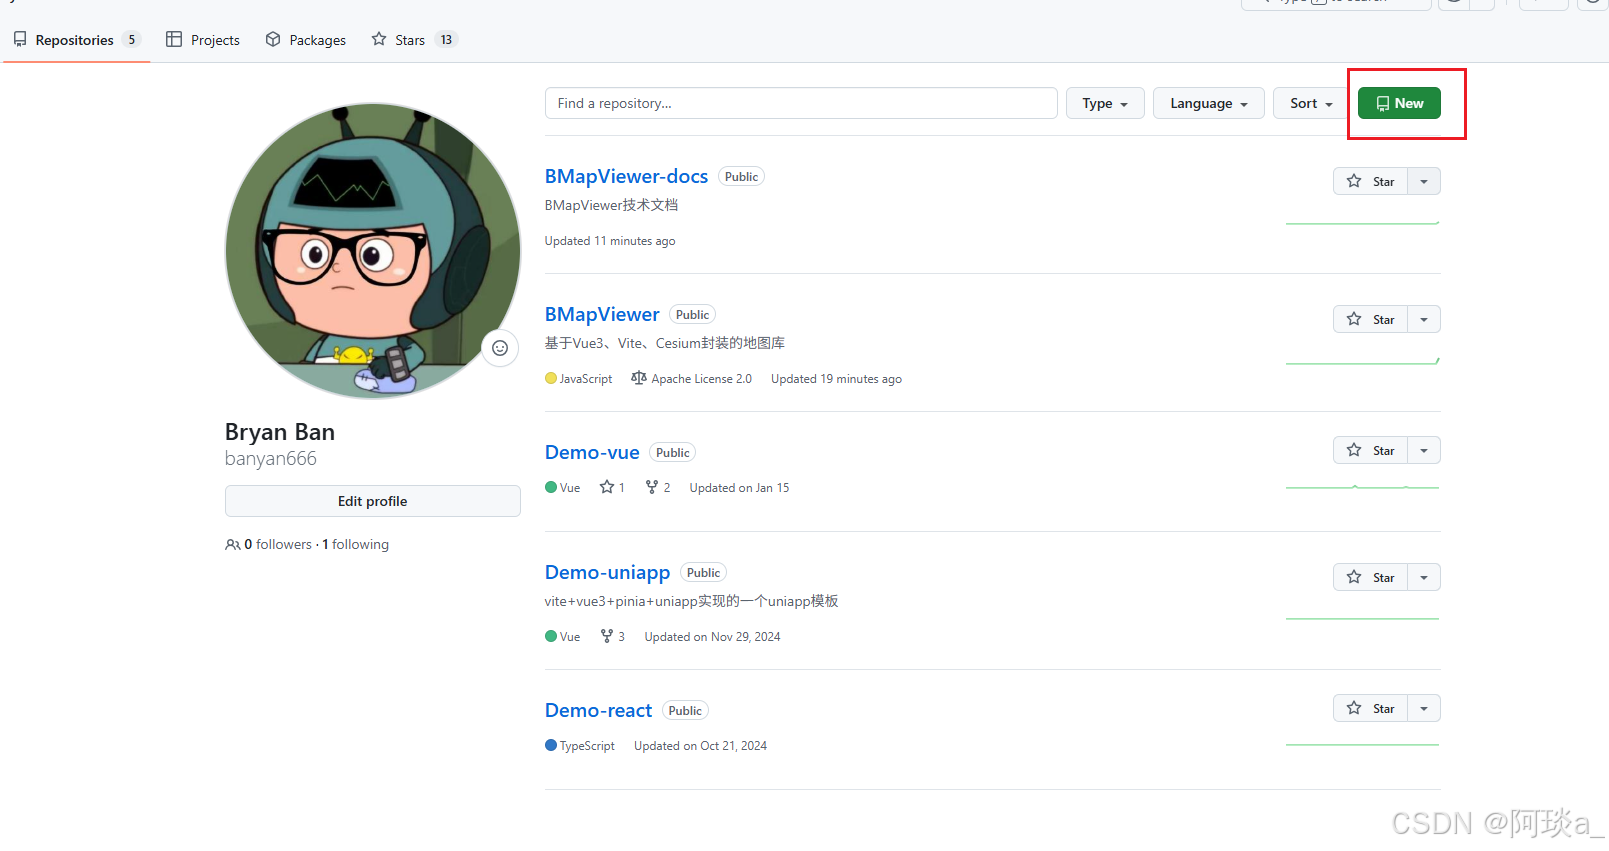Click 'Updated on Nov 29, 2024' text
Image resolution: width=1609 pixels, height=851 pixels.
click(712, 637)
